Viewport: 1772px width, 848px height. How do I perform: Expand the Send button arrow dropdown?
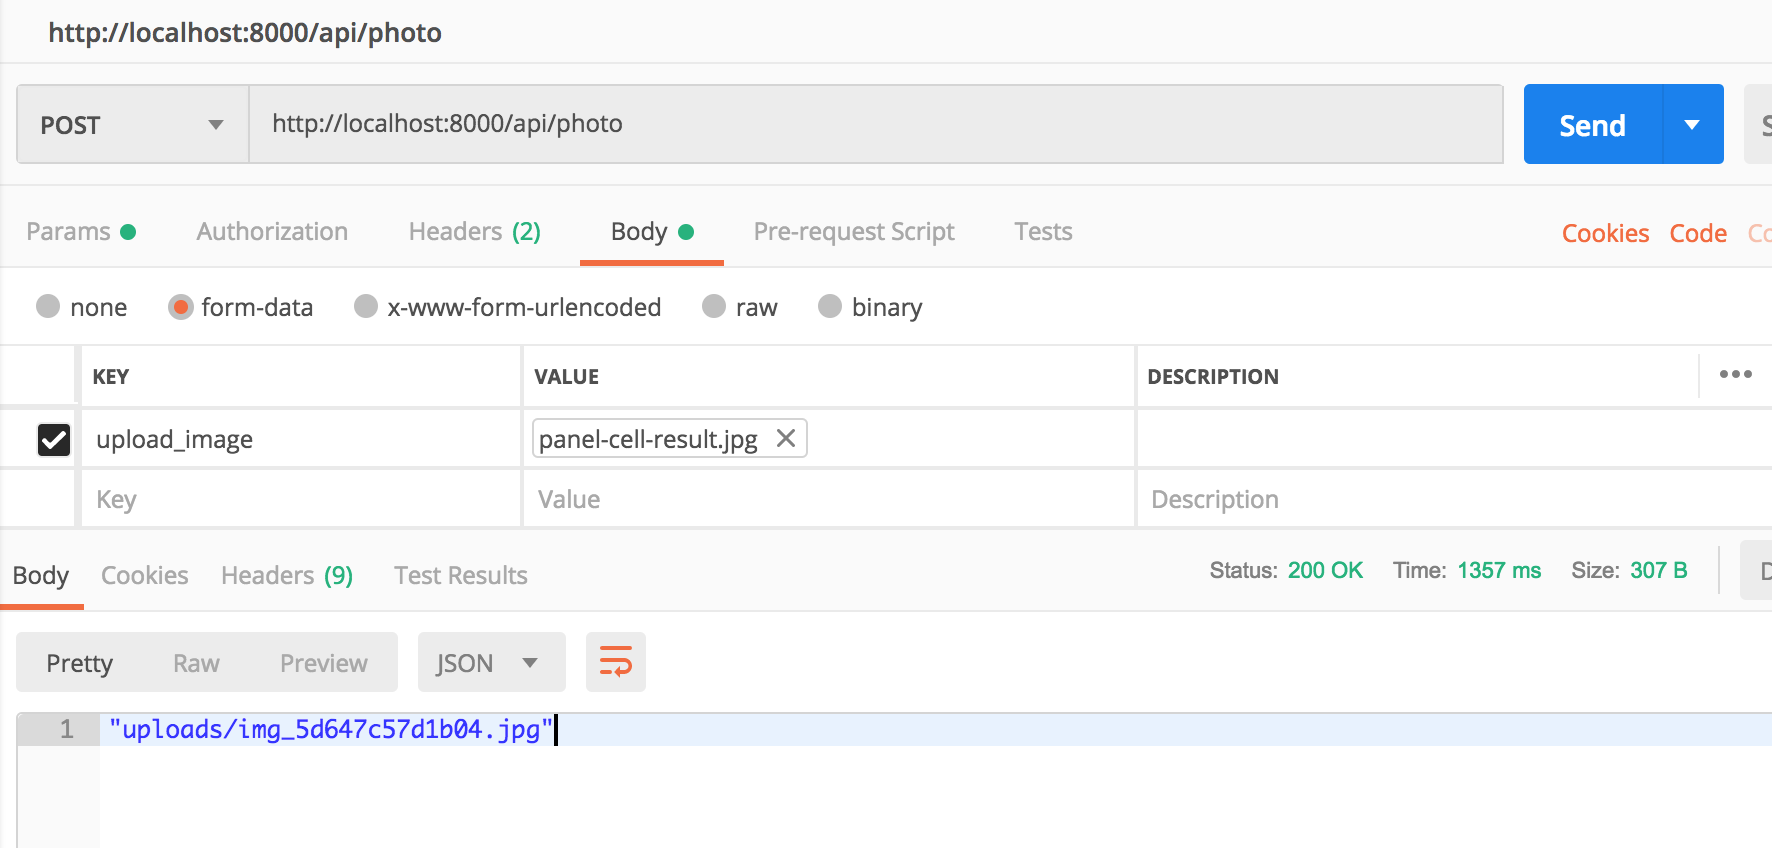pos(1692,124)
